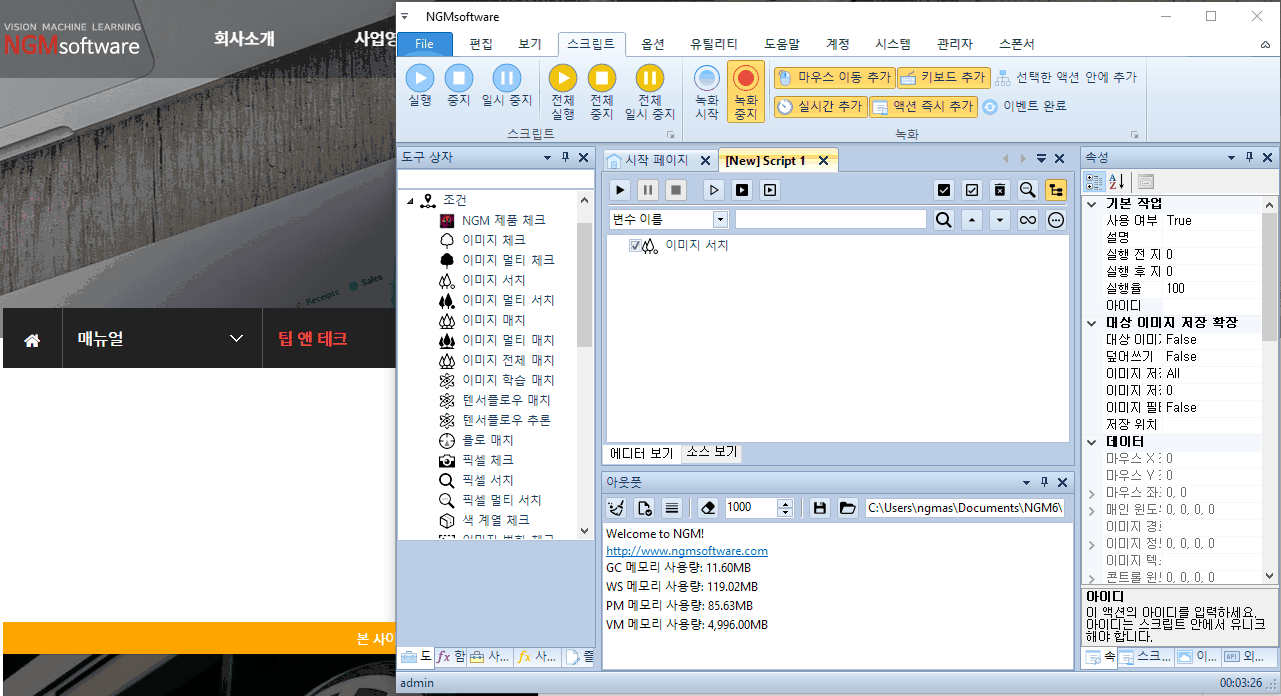Increase the 1000 output line count stepper
The width and height of the screenshot is (1281, 696).
[785, 503]
